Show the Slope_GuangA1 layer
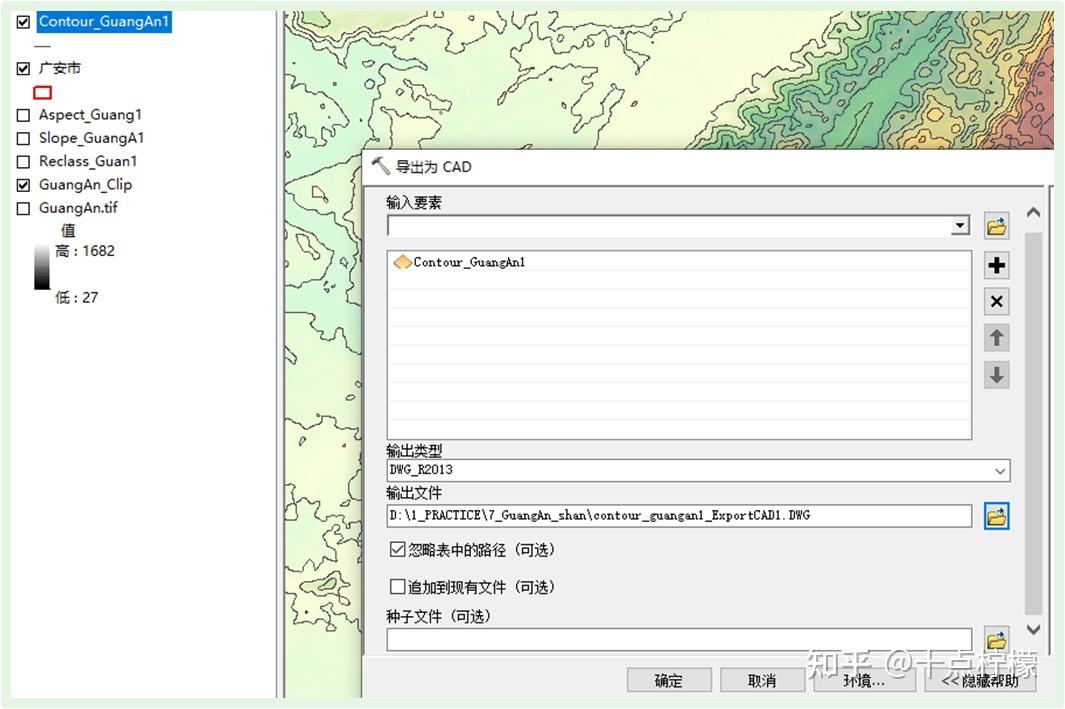The height and width of the screenshot is (709, 1065). point(22,137)
